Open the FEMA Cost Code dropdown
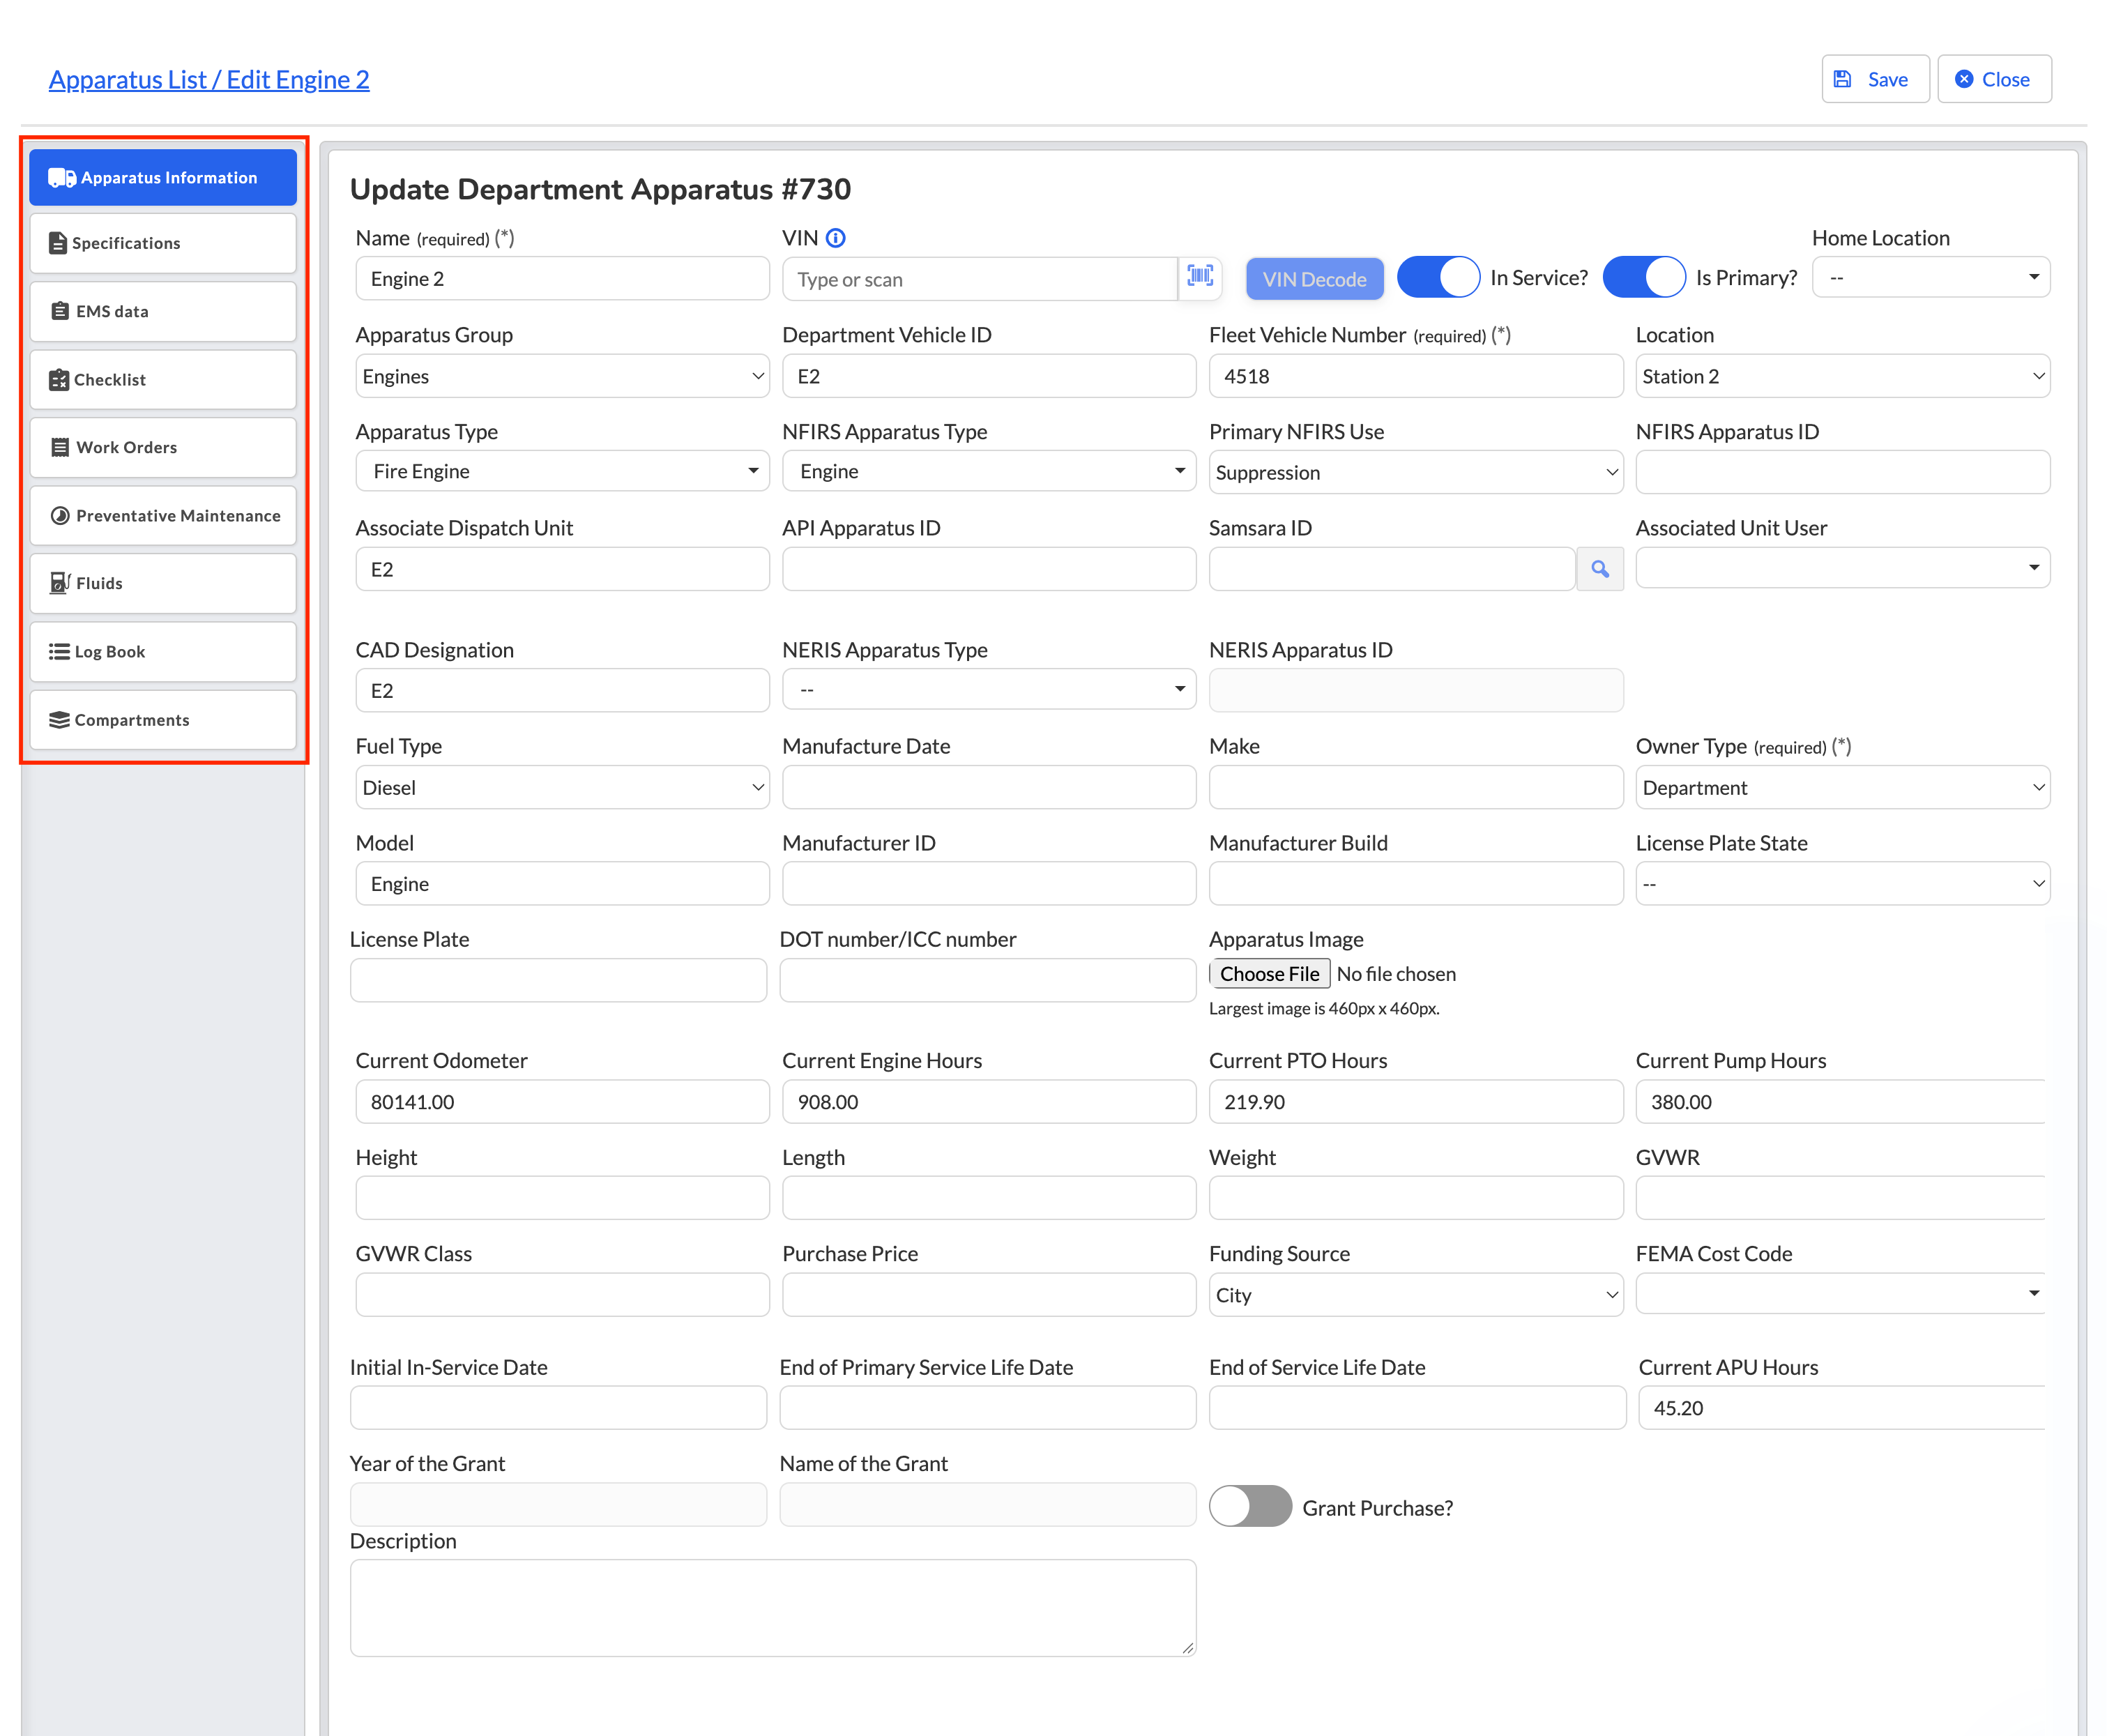The height and width of the screenshot is (1736, 2107). [1840, 1293]
